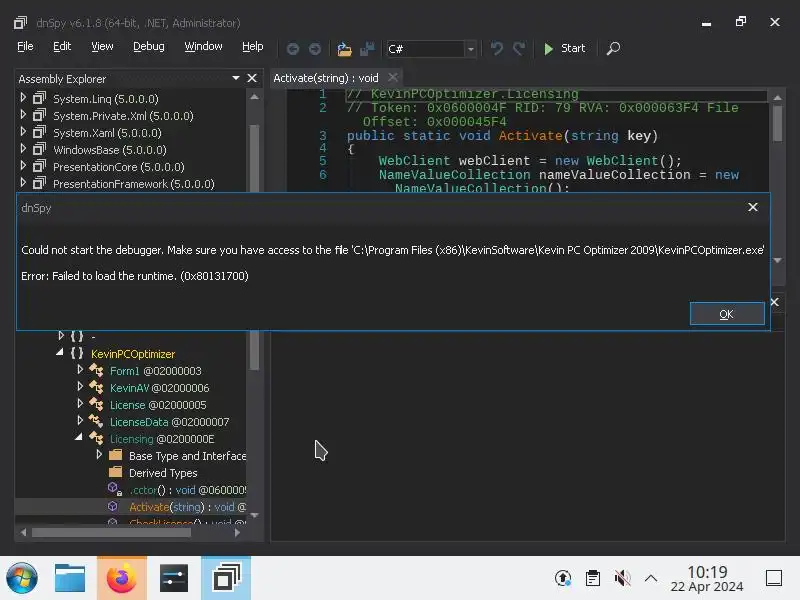Select the Activate(string) : void tab

[326, 78]
